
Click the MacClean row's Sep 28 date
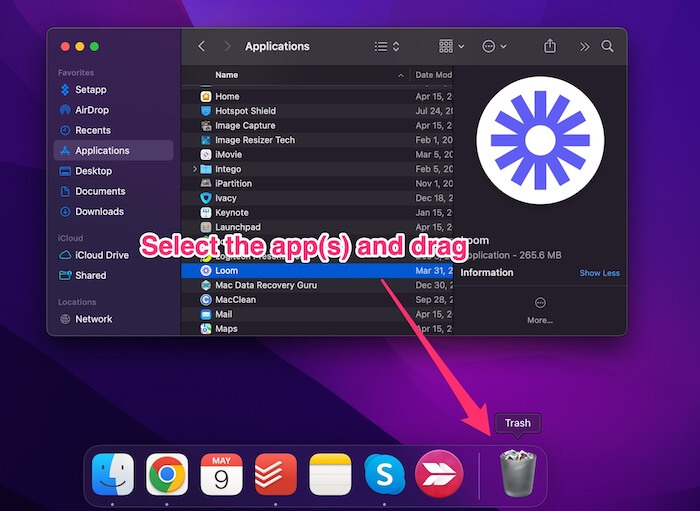point(433,299)
